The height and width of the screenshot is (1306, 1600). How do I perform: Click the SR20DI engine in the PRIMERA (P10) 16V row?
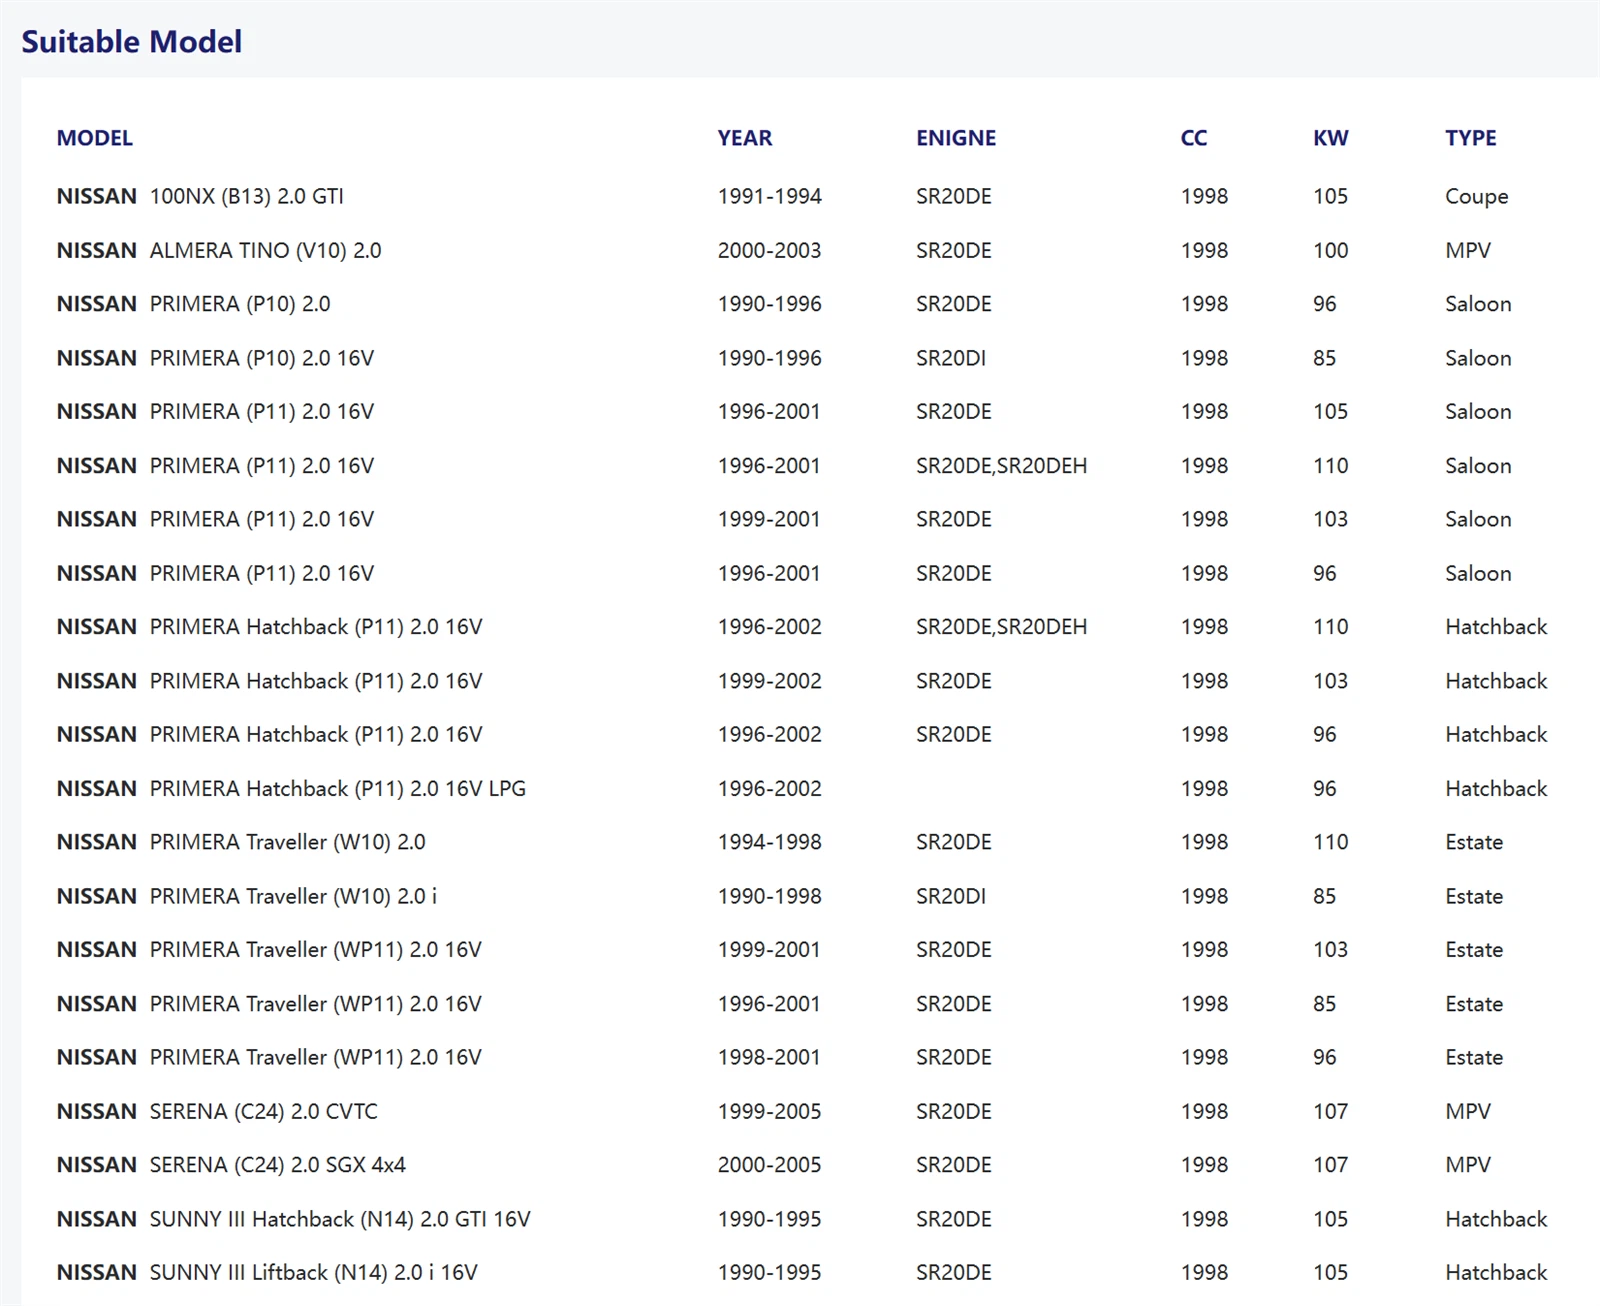pos(950,358)
